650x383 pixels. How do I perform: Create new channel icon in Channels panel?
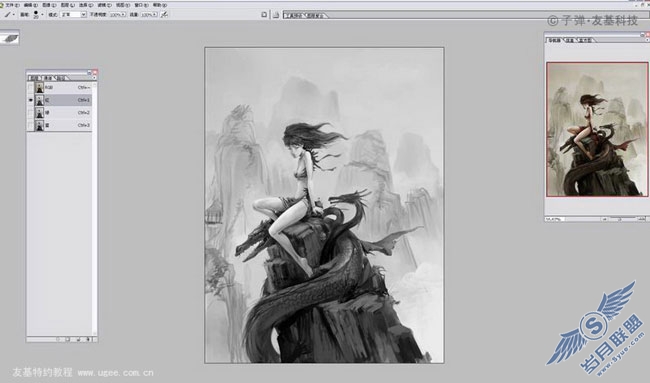pos(78,339)
